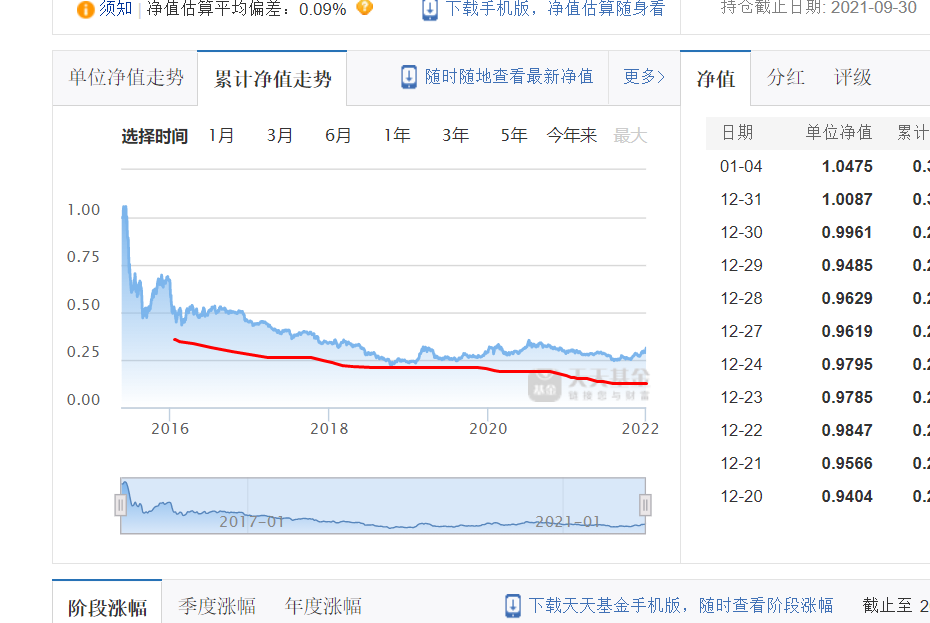Click the 2018 point on chart axis
Viewport: 930px width, 623px height.
tap(329, 428)
